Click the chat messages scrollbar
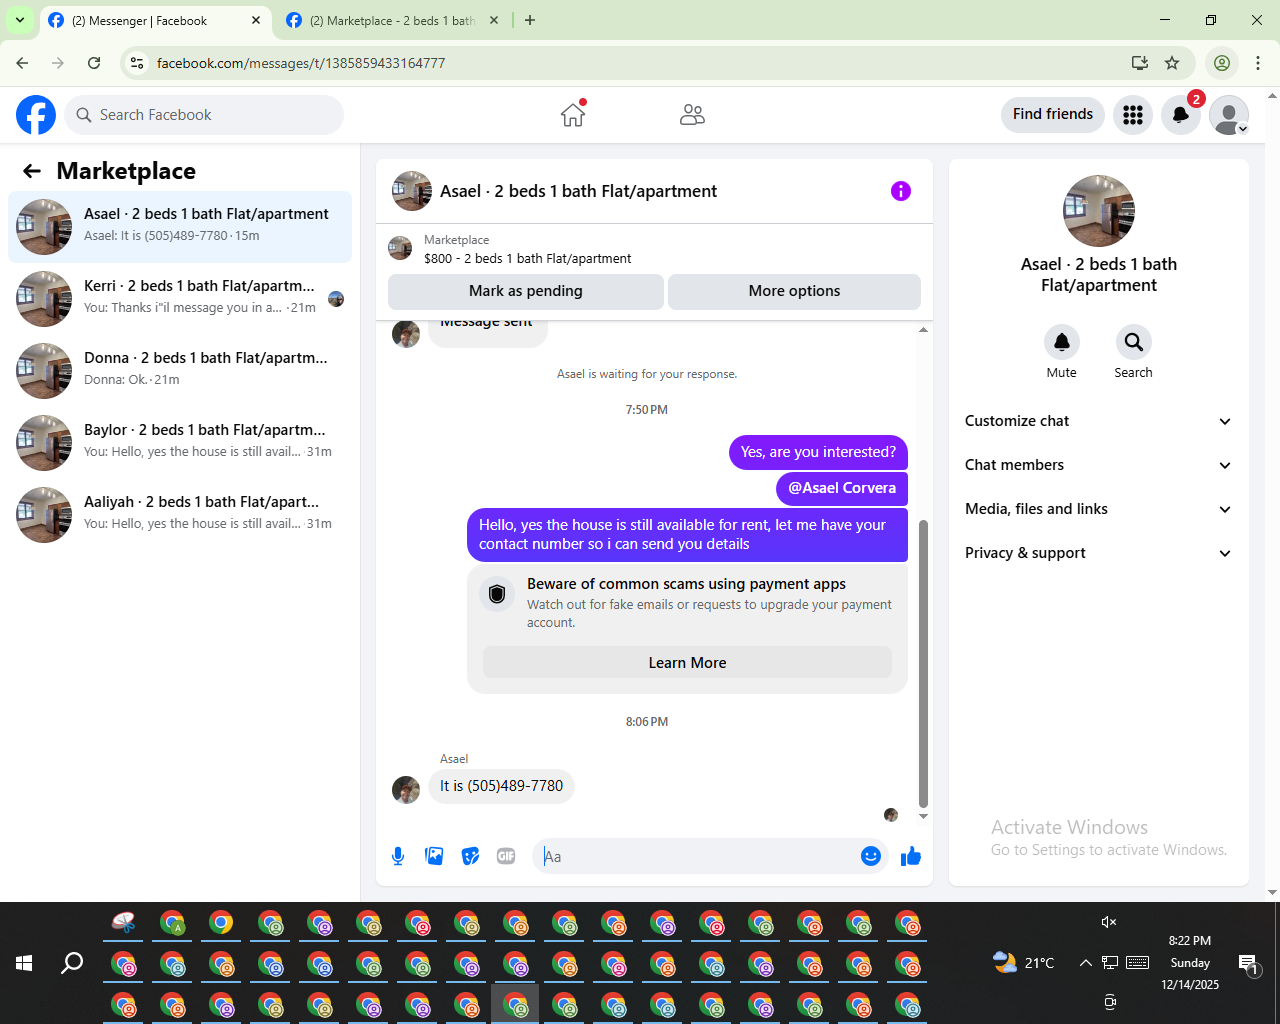Viewport: 1280px width, 1024px height. pyautogui.click(x=923, y=663)
